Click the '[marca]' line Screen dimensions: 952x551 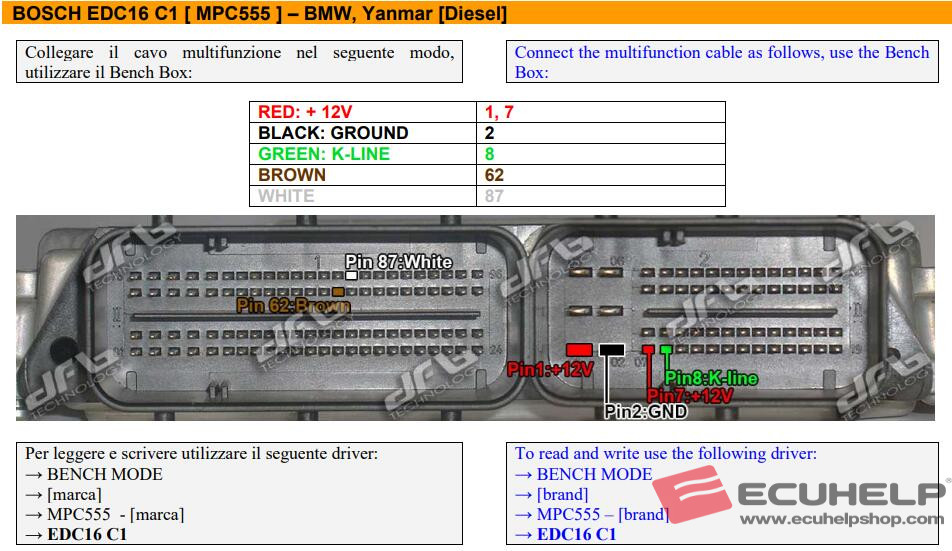point(63,495)
